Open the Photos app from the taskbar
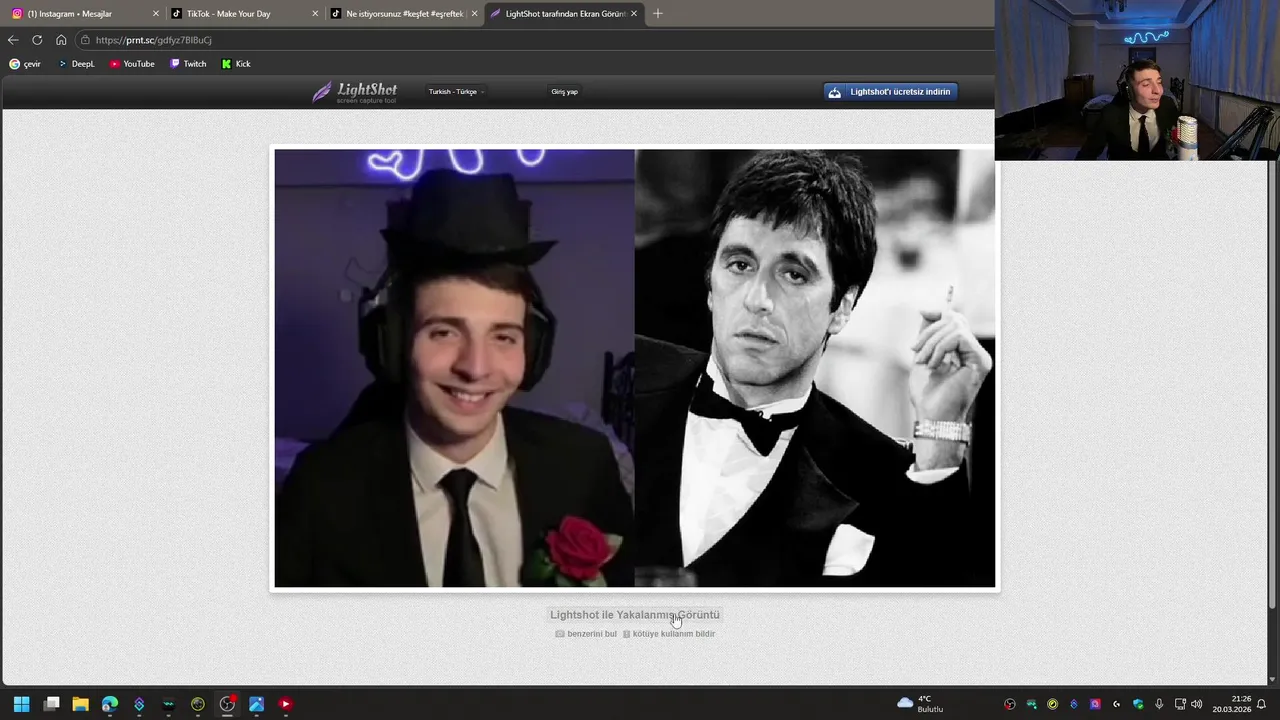Viewport: 1280px width, 720px height. (x=256, y=704)
